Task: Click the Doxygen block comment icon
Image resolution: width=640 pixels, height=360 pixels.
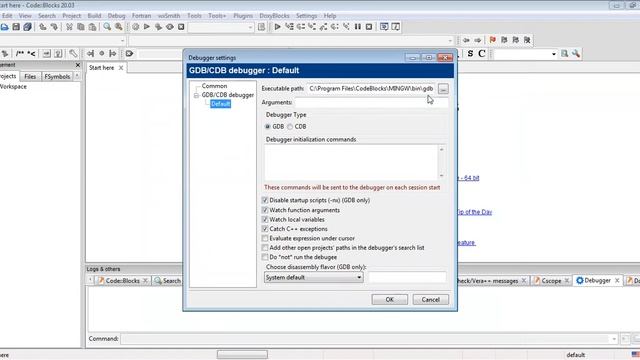Action: [x=20, y=53]
